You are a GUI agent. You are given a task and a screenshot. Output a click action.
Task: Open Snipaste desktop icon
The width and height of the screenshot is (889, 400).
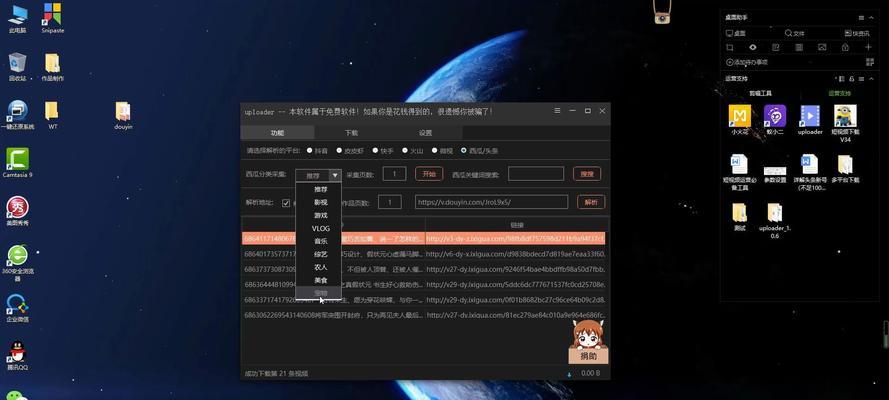tap(52, 19)
